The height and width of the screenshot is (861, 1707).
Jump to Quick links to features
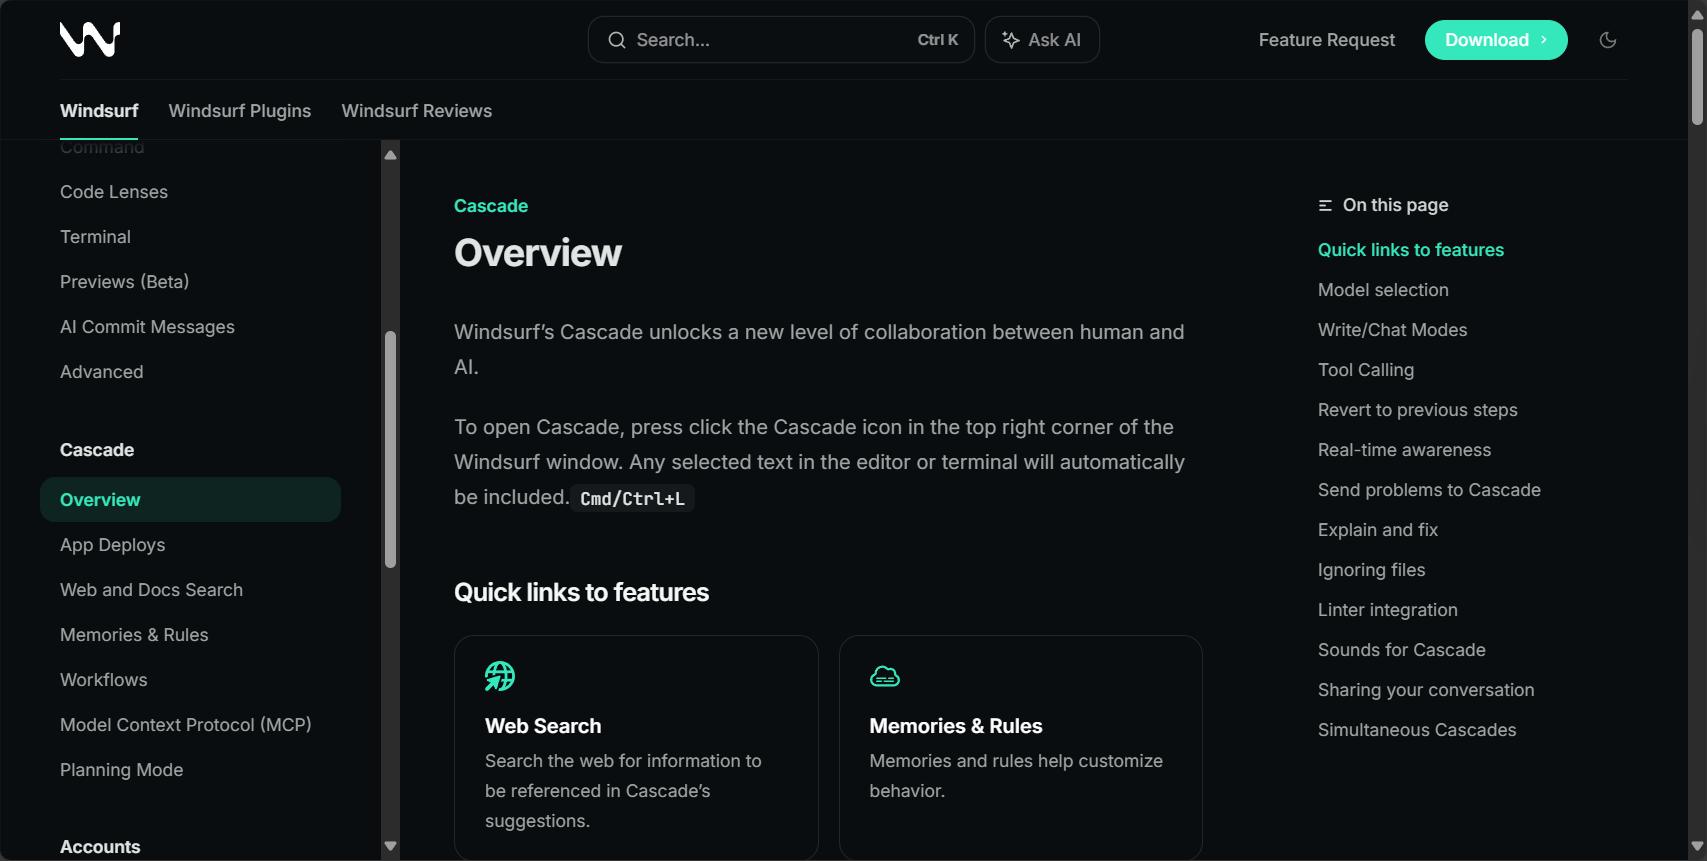pos(1411,250)
